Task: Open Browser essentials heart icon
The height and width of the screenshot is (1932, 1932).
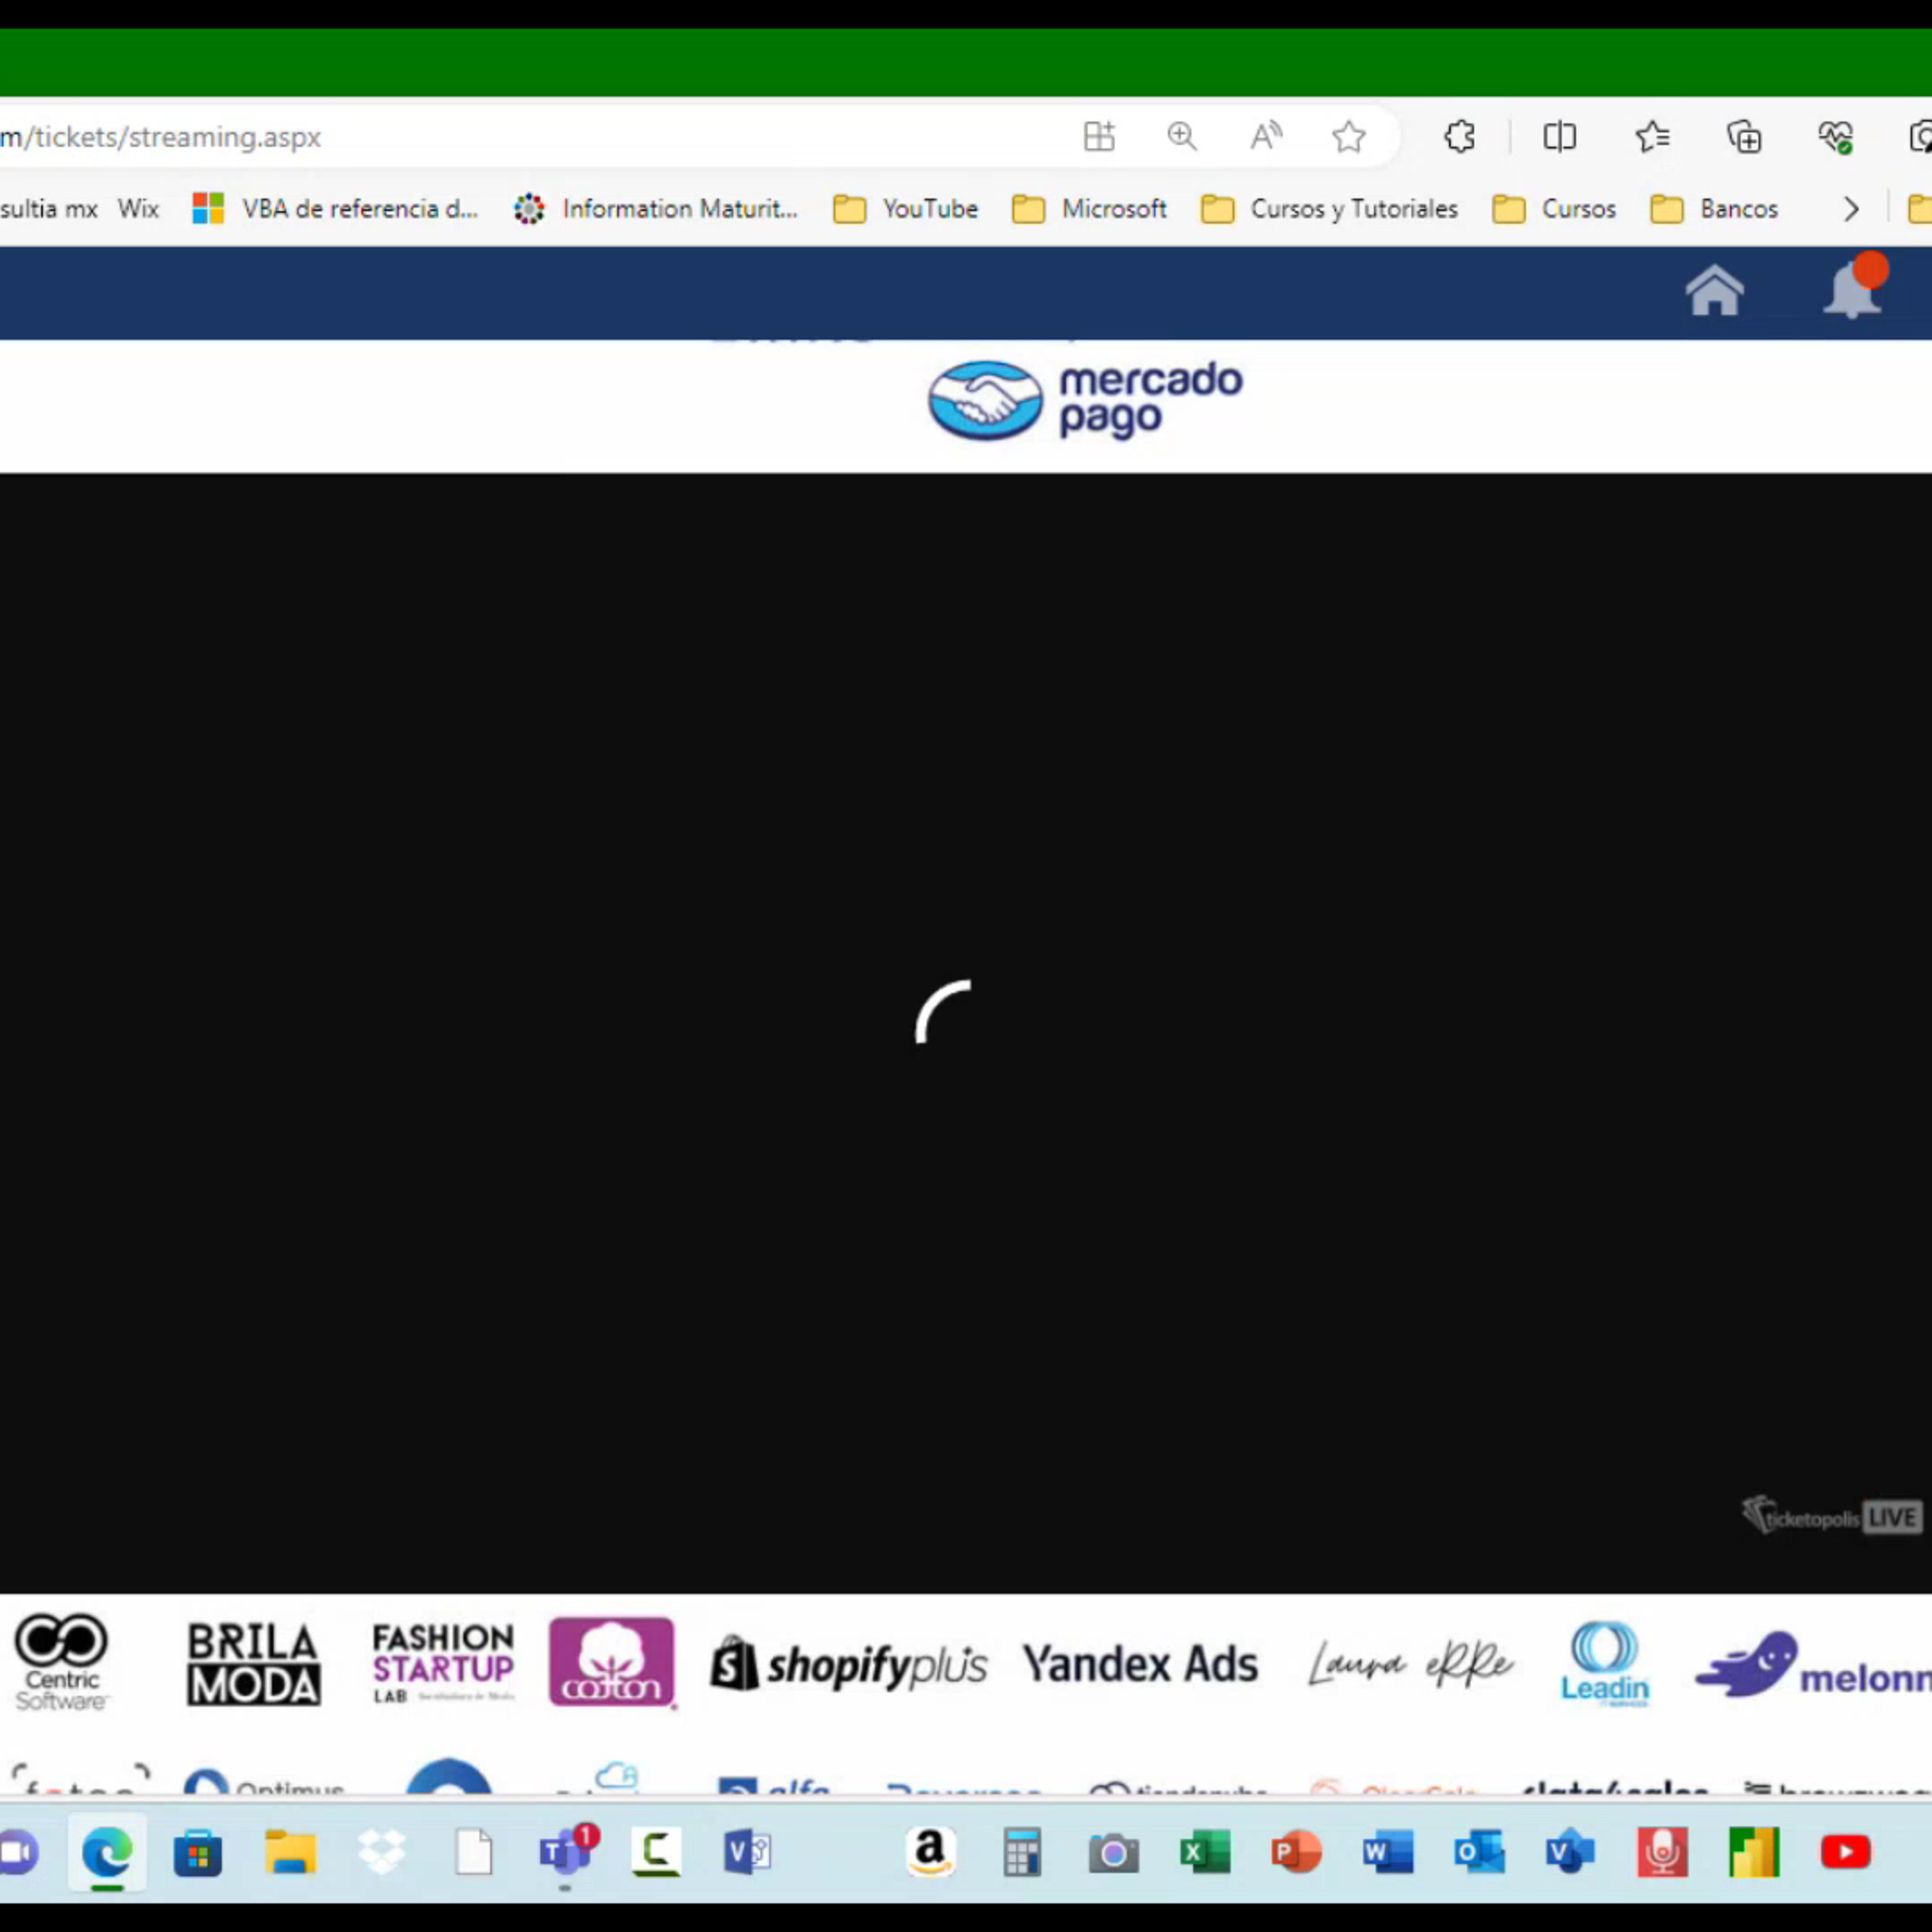Action: (x=1836, y=136)
